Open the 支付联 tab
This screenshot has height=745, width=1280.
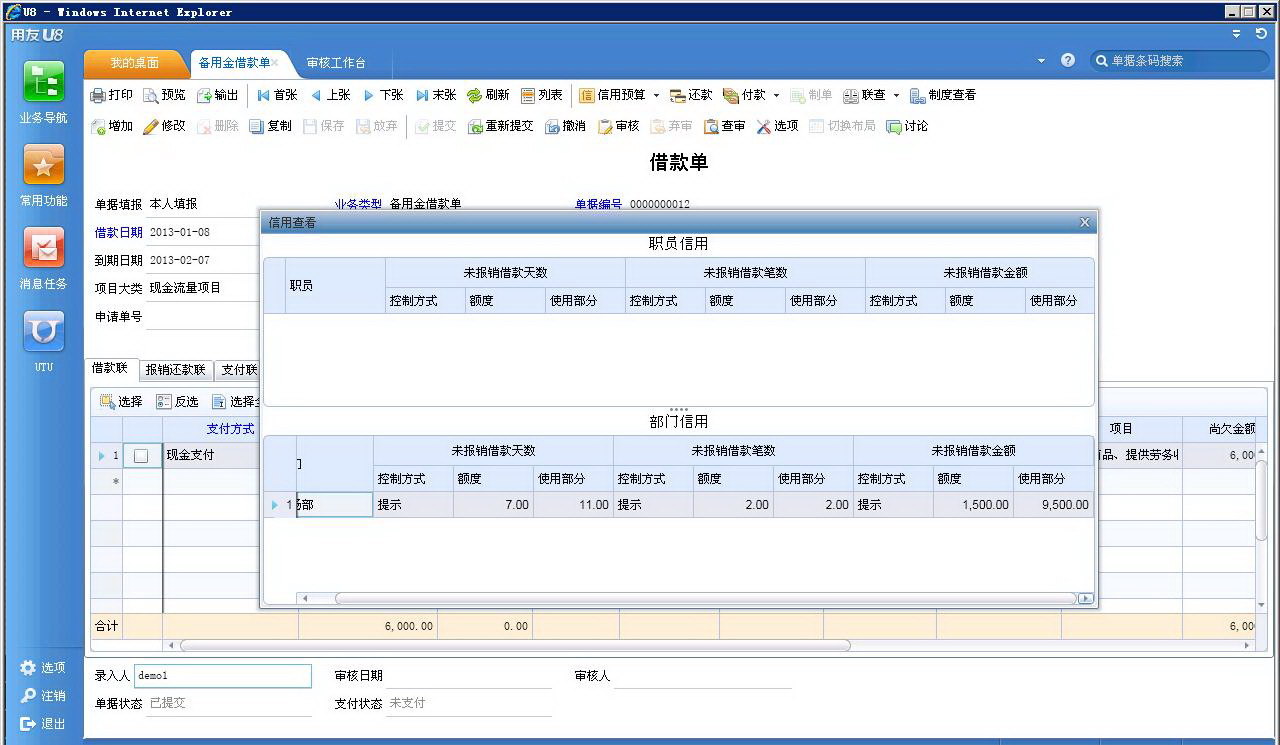pyautogui.click(x=239, y=370)
